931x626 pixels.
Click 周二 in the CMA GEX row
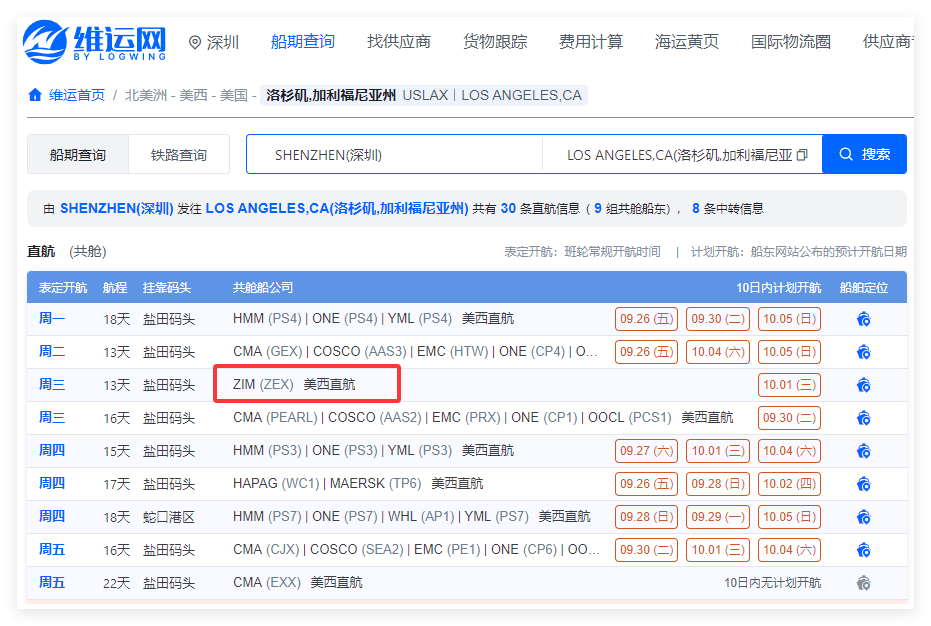52,352
